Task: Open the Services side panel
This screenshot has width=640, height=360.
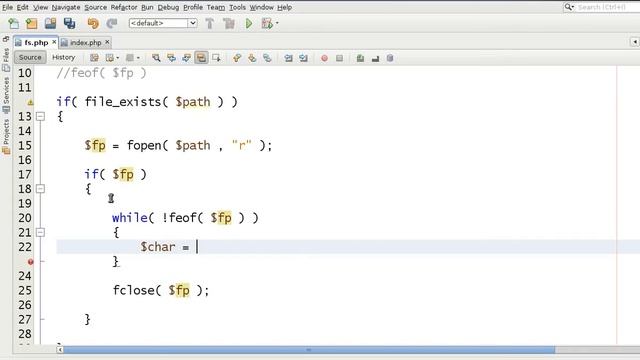Action: [x=6, y=95]
